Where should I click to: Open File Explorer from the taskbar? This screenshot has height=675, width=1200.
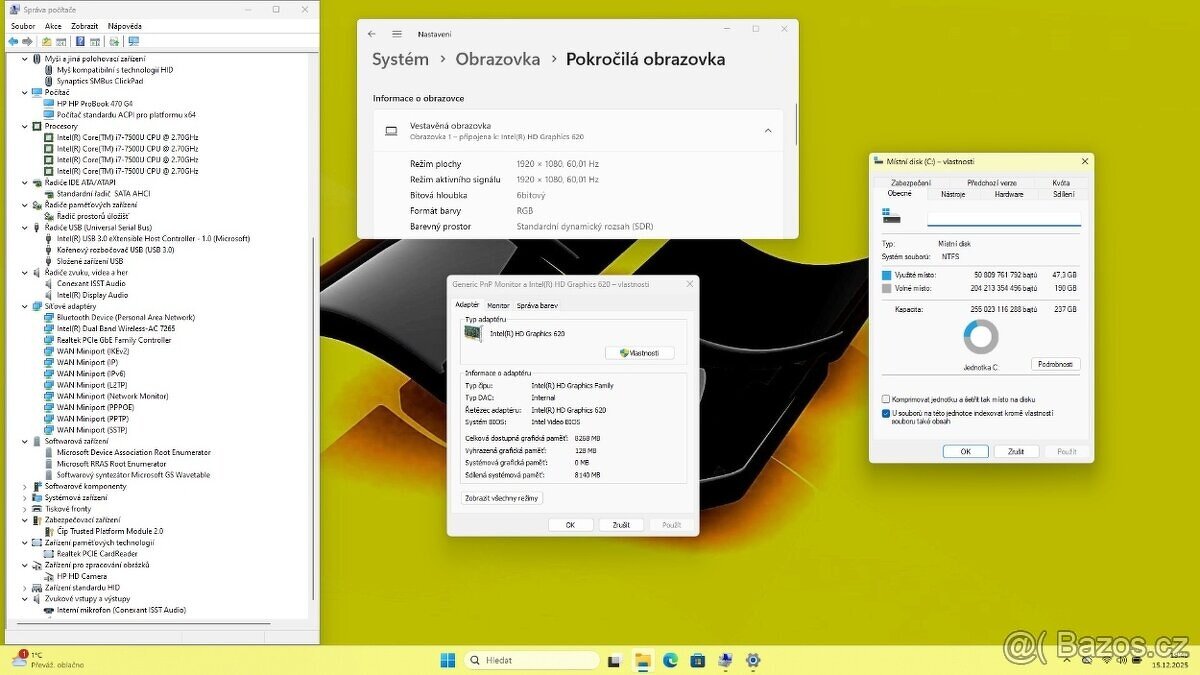click(643, 660)
